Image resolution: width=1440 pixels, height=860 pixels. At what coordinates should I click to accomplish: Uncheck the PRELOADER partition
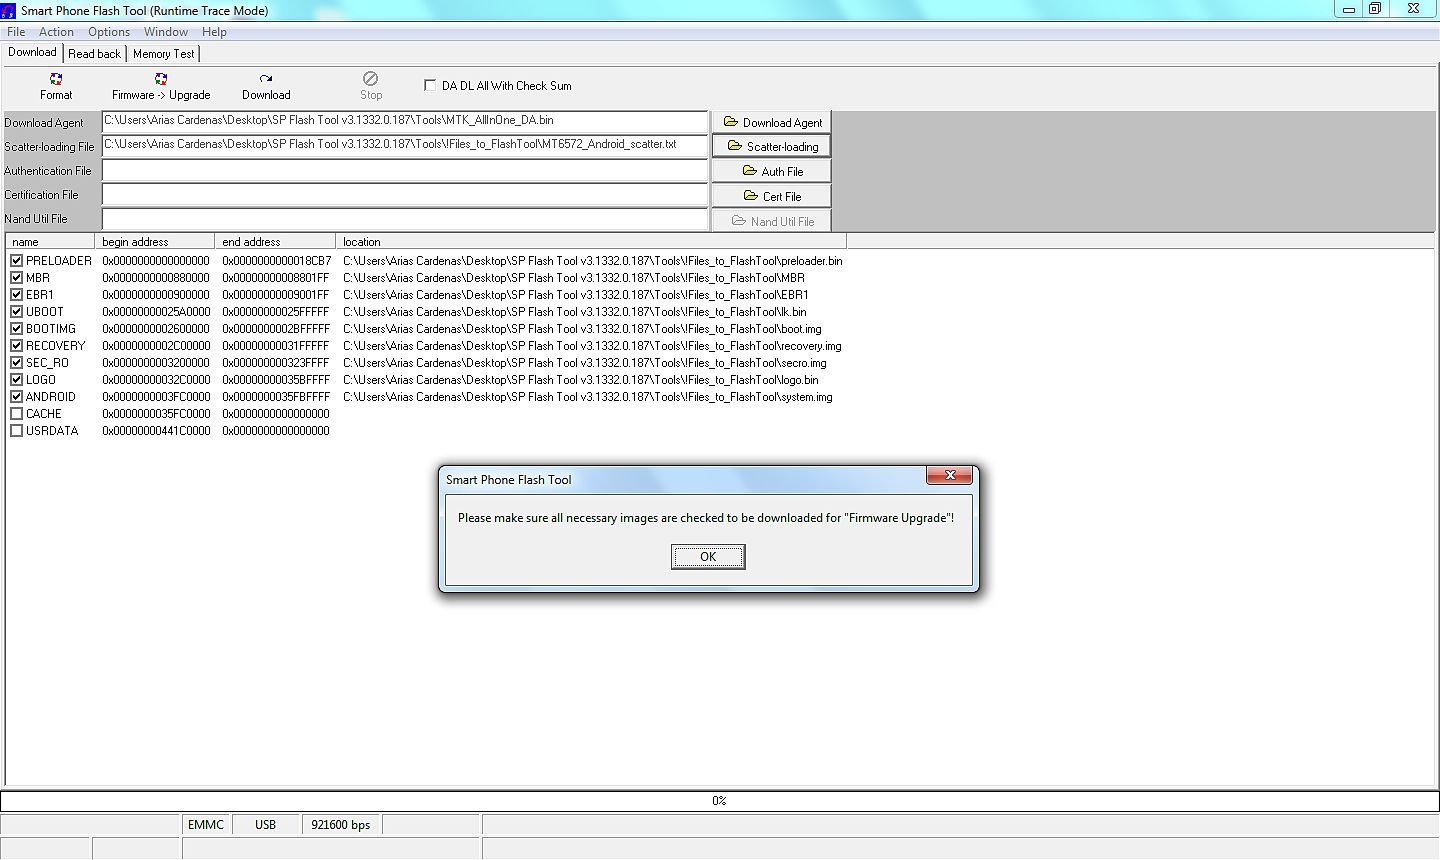[16, 261]
